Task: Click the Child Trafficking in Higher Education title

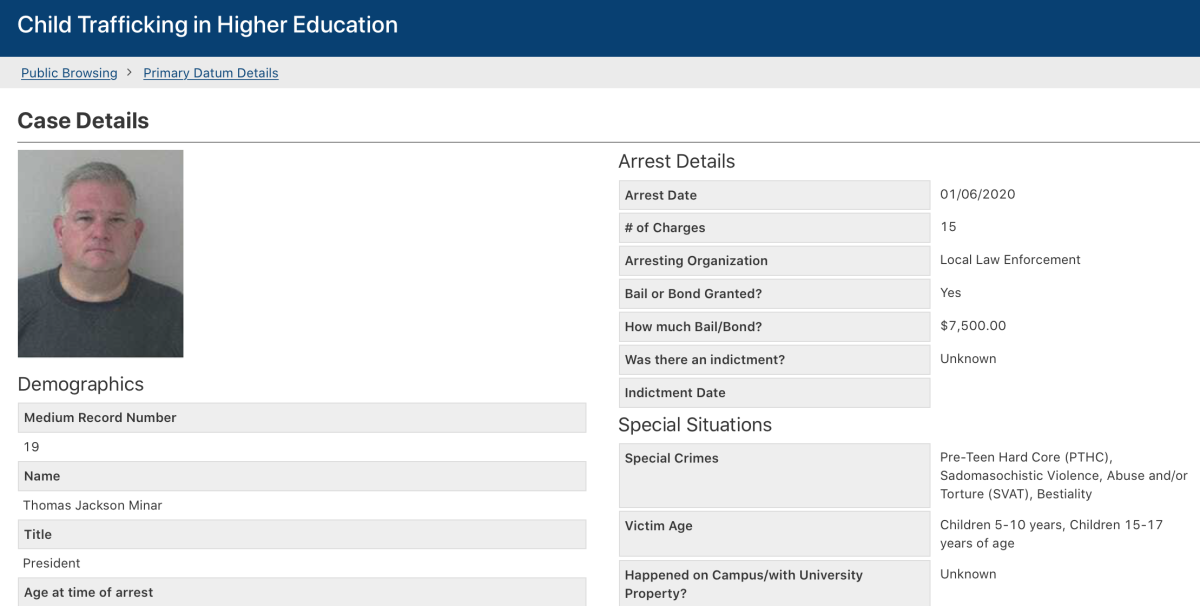Action: click(x=208, y=25)
